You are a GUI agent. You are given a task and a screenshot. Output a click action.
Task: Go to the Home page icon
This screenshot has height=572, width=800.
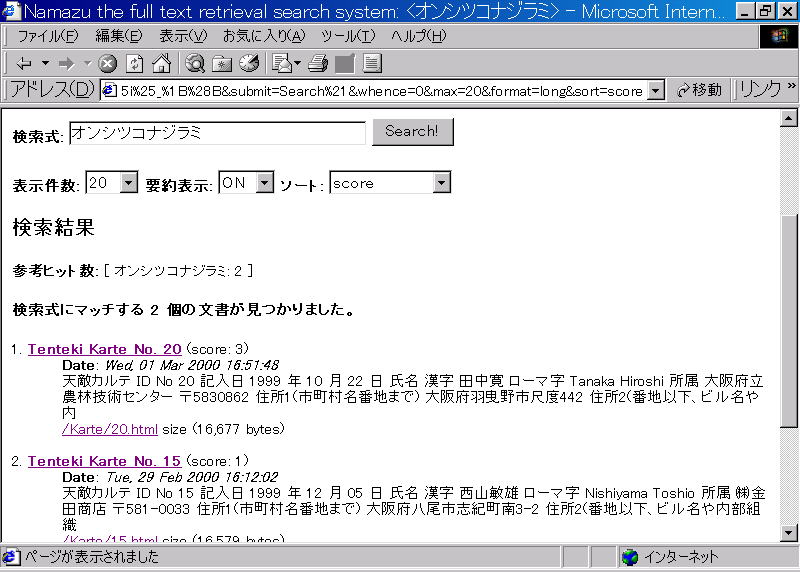160,64
